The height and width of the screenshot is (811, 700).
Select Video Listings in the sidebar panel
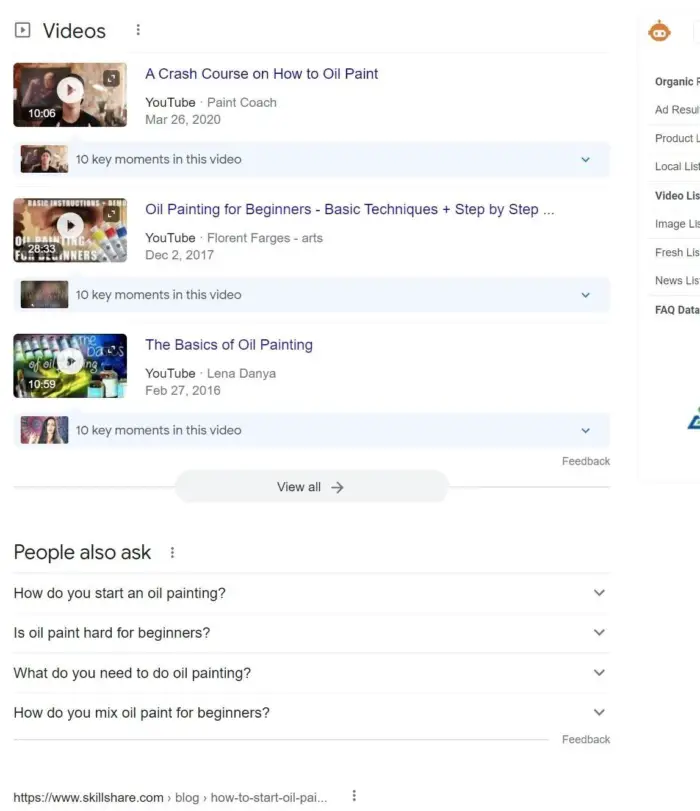(x=677, y=196)
